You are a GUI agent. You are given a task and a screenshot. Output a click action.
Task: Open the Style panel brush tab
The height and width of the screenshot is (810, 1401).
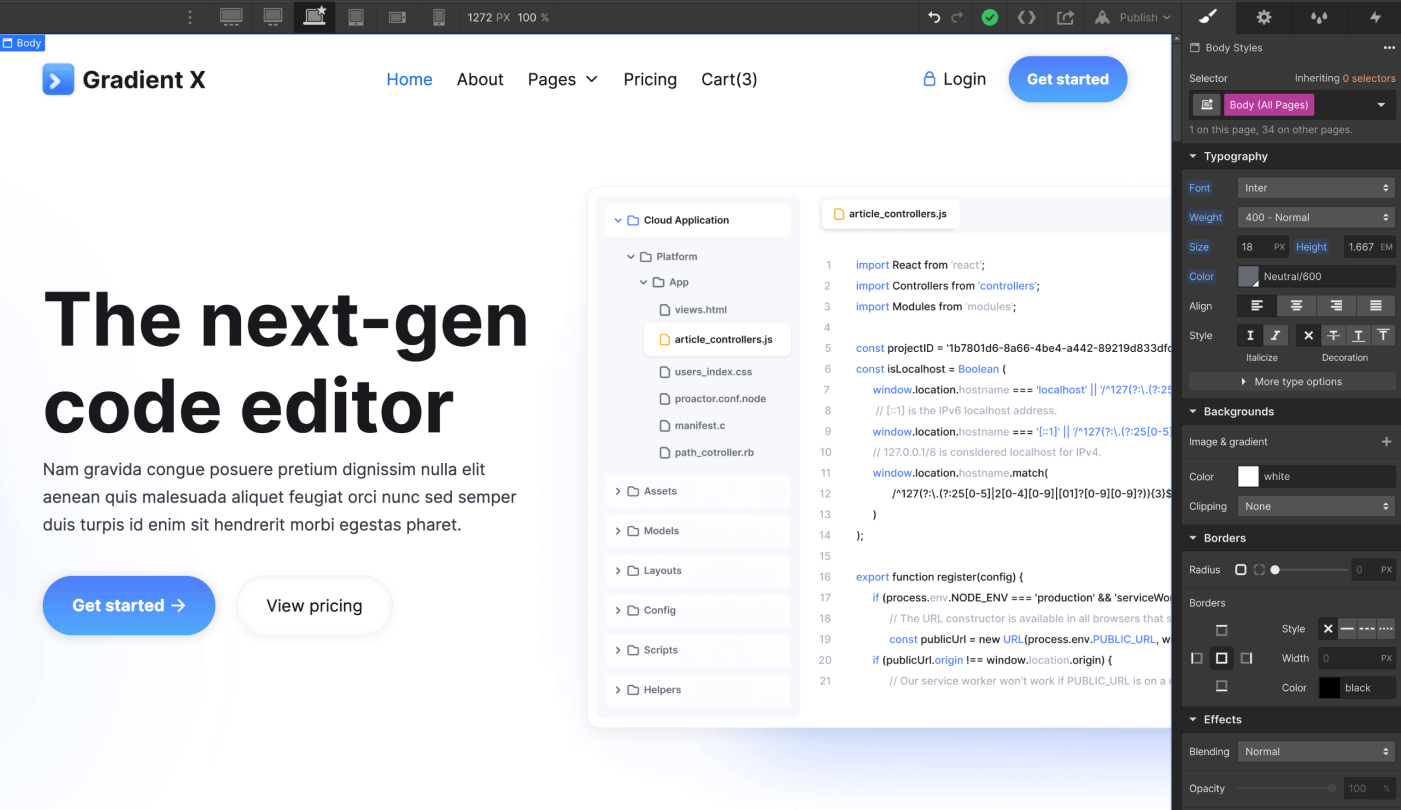(1208, 17)
